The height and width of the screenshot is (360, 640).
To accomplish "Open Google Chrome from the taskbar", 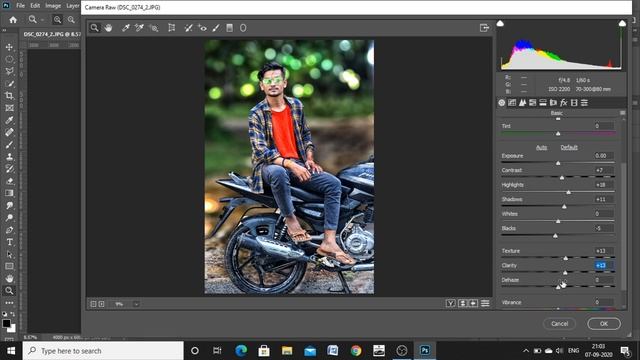I will [x=356, y=351].
